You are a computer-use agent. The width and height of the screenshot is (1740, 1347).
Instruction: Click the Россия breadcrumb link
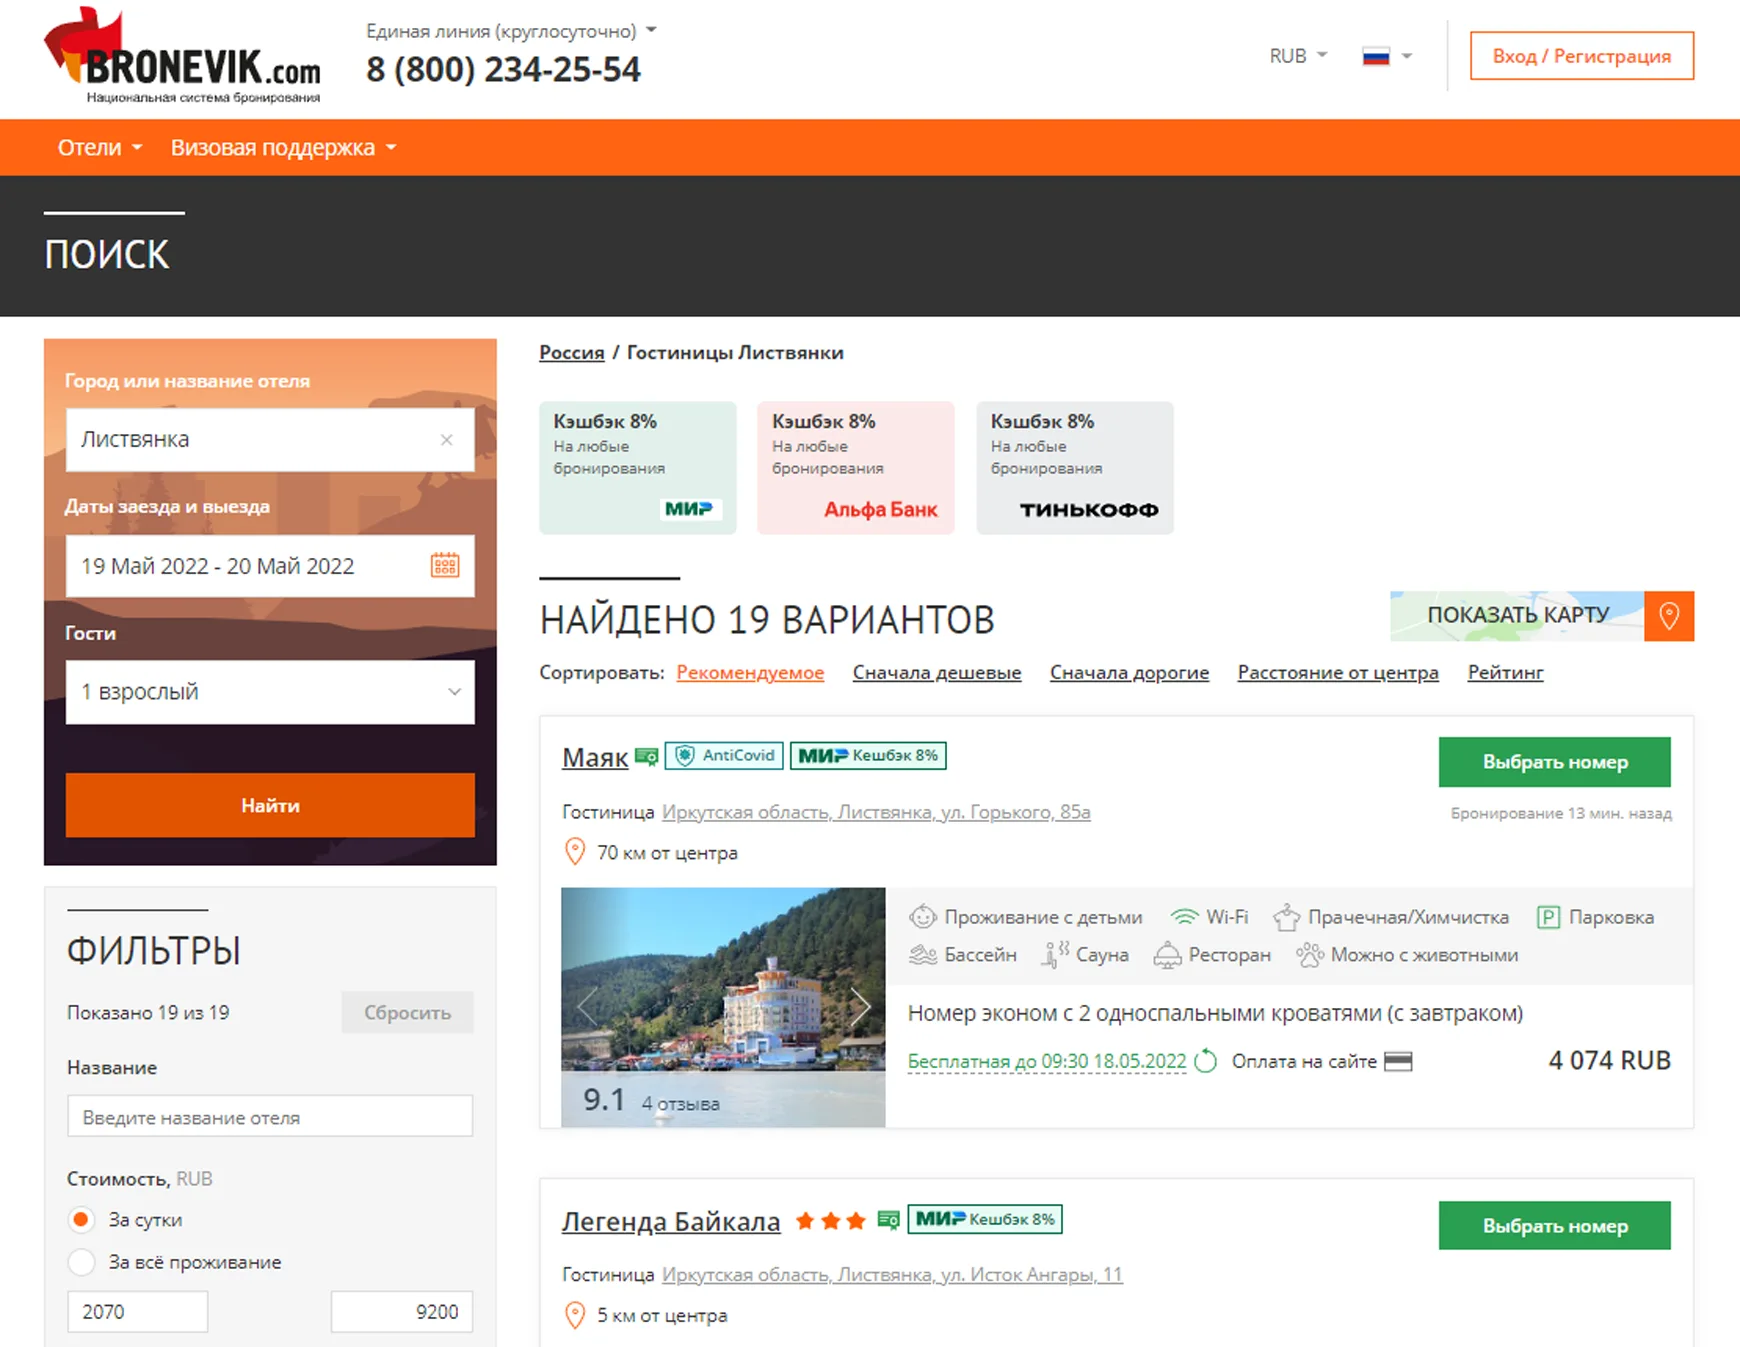click(572, 353)
